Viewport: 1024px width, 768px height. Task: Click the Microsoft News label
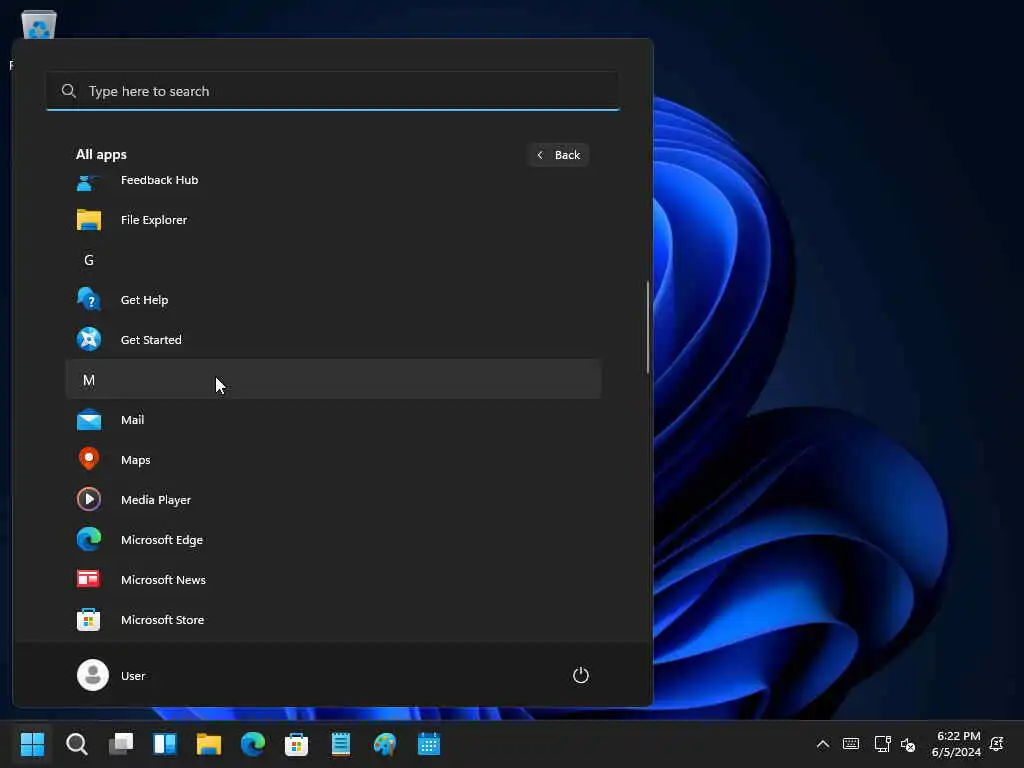coord(163,580)
